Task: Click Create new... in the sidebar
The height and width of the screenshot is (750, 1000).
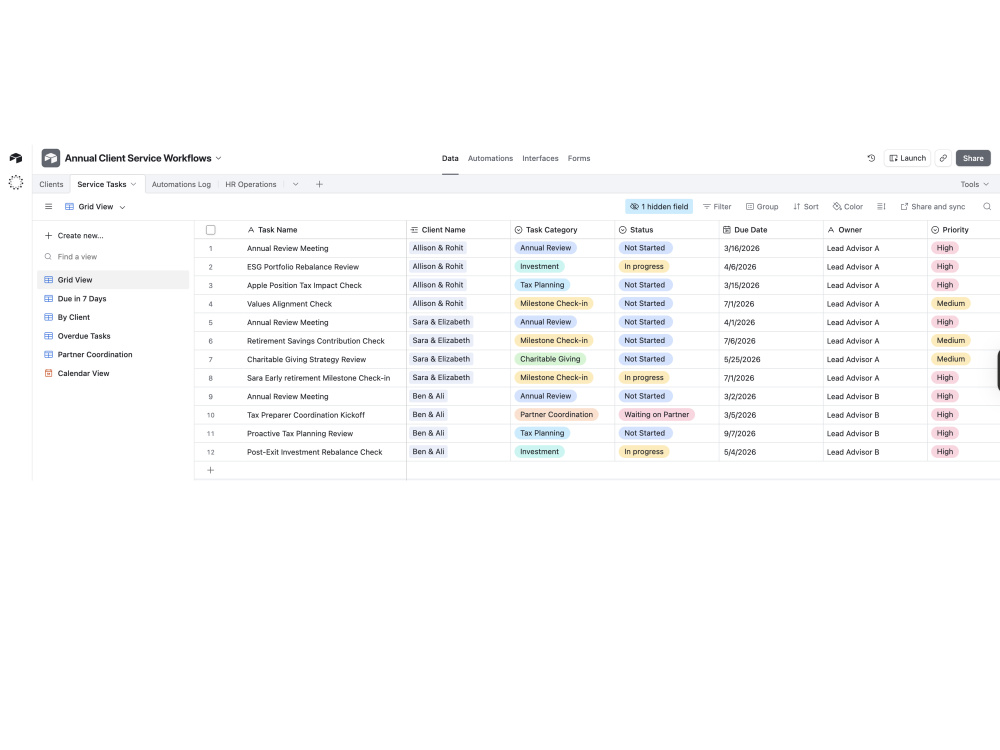Action: (x=74, y=235)
